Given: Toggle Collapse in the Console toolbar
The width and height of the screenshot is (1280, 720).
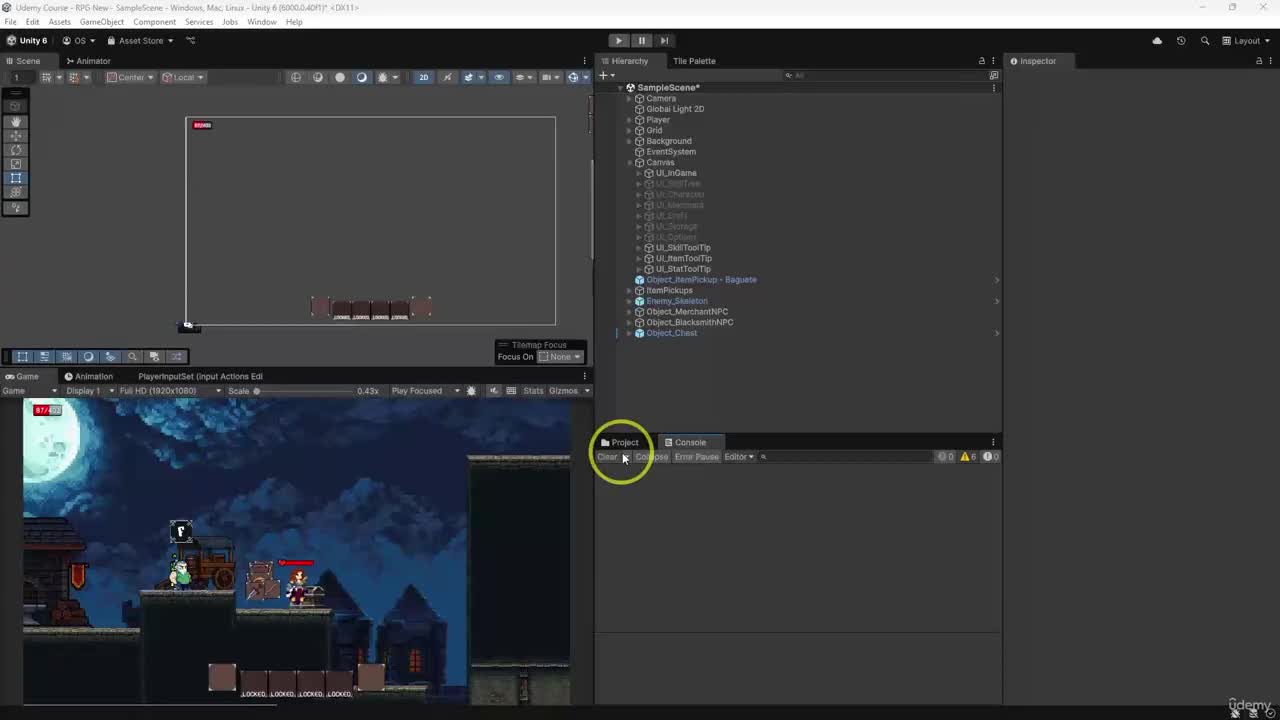Looking at the screenshot, I should coord(651,457).
